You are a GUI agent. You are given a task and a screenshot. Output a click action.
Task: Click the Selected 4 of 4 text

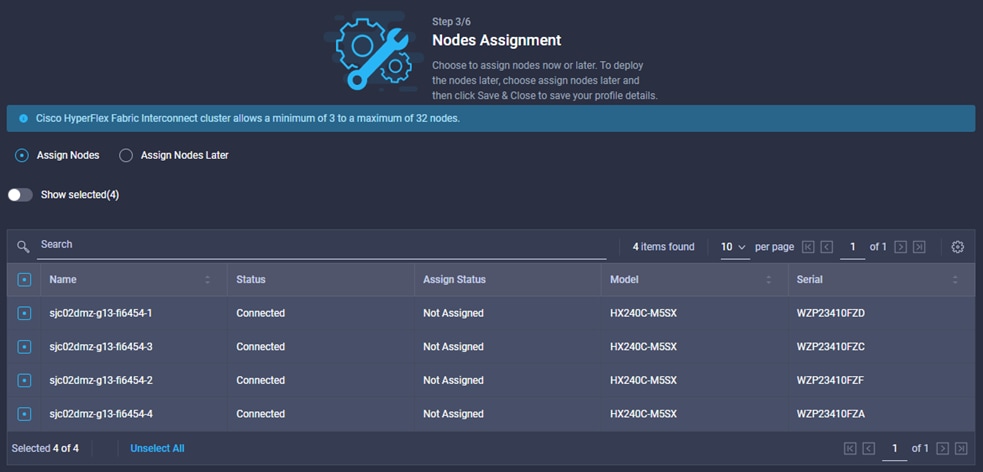pos(45,448)
